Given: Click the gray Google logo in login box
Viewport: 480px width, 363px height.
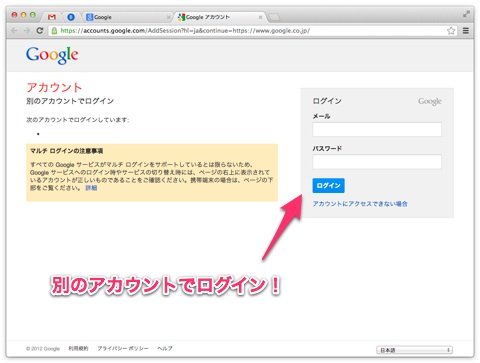Looking at the screenshot, I should point(430,101).
